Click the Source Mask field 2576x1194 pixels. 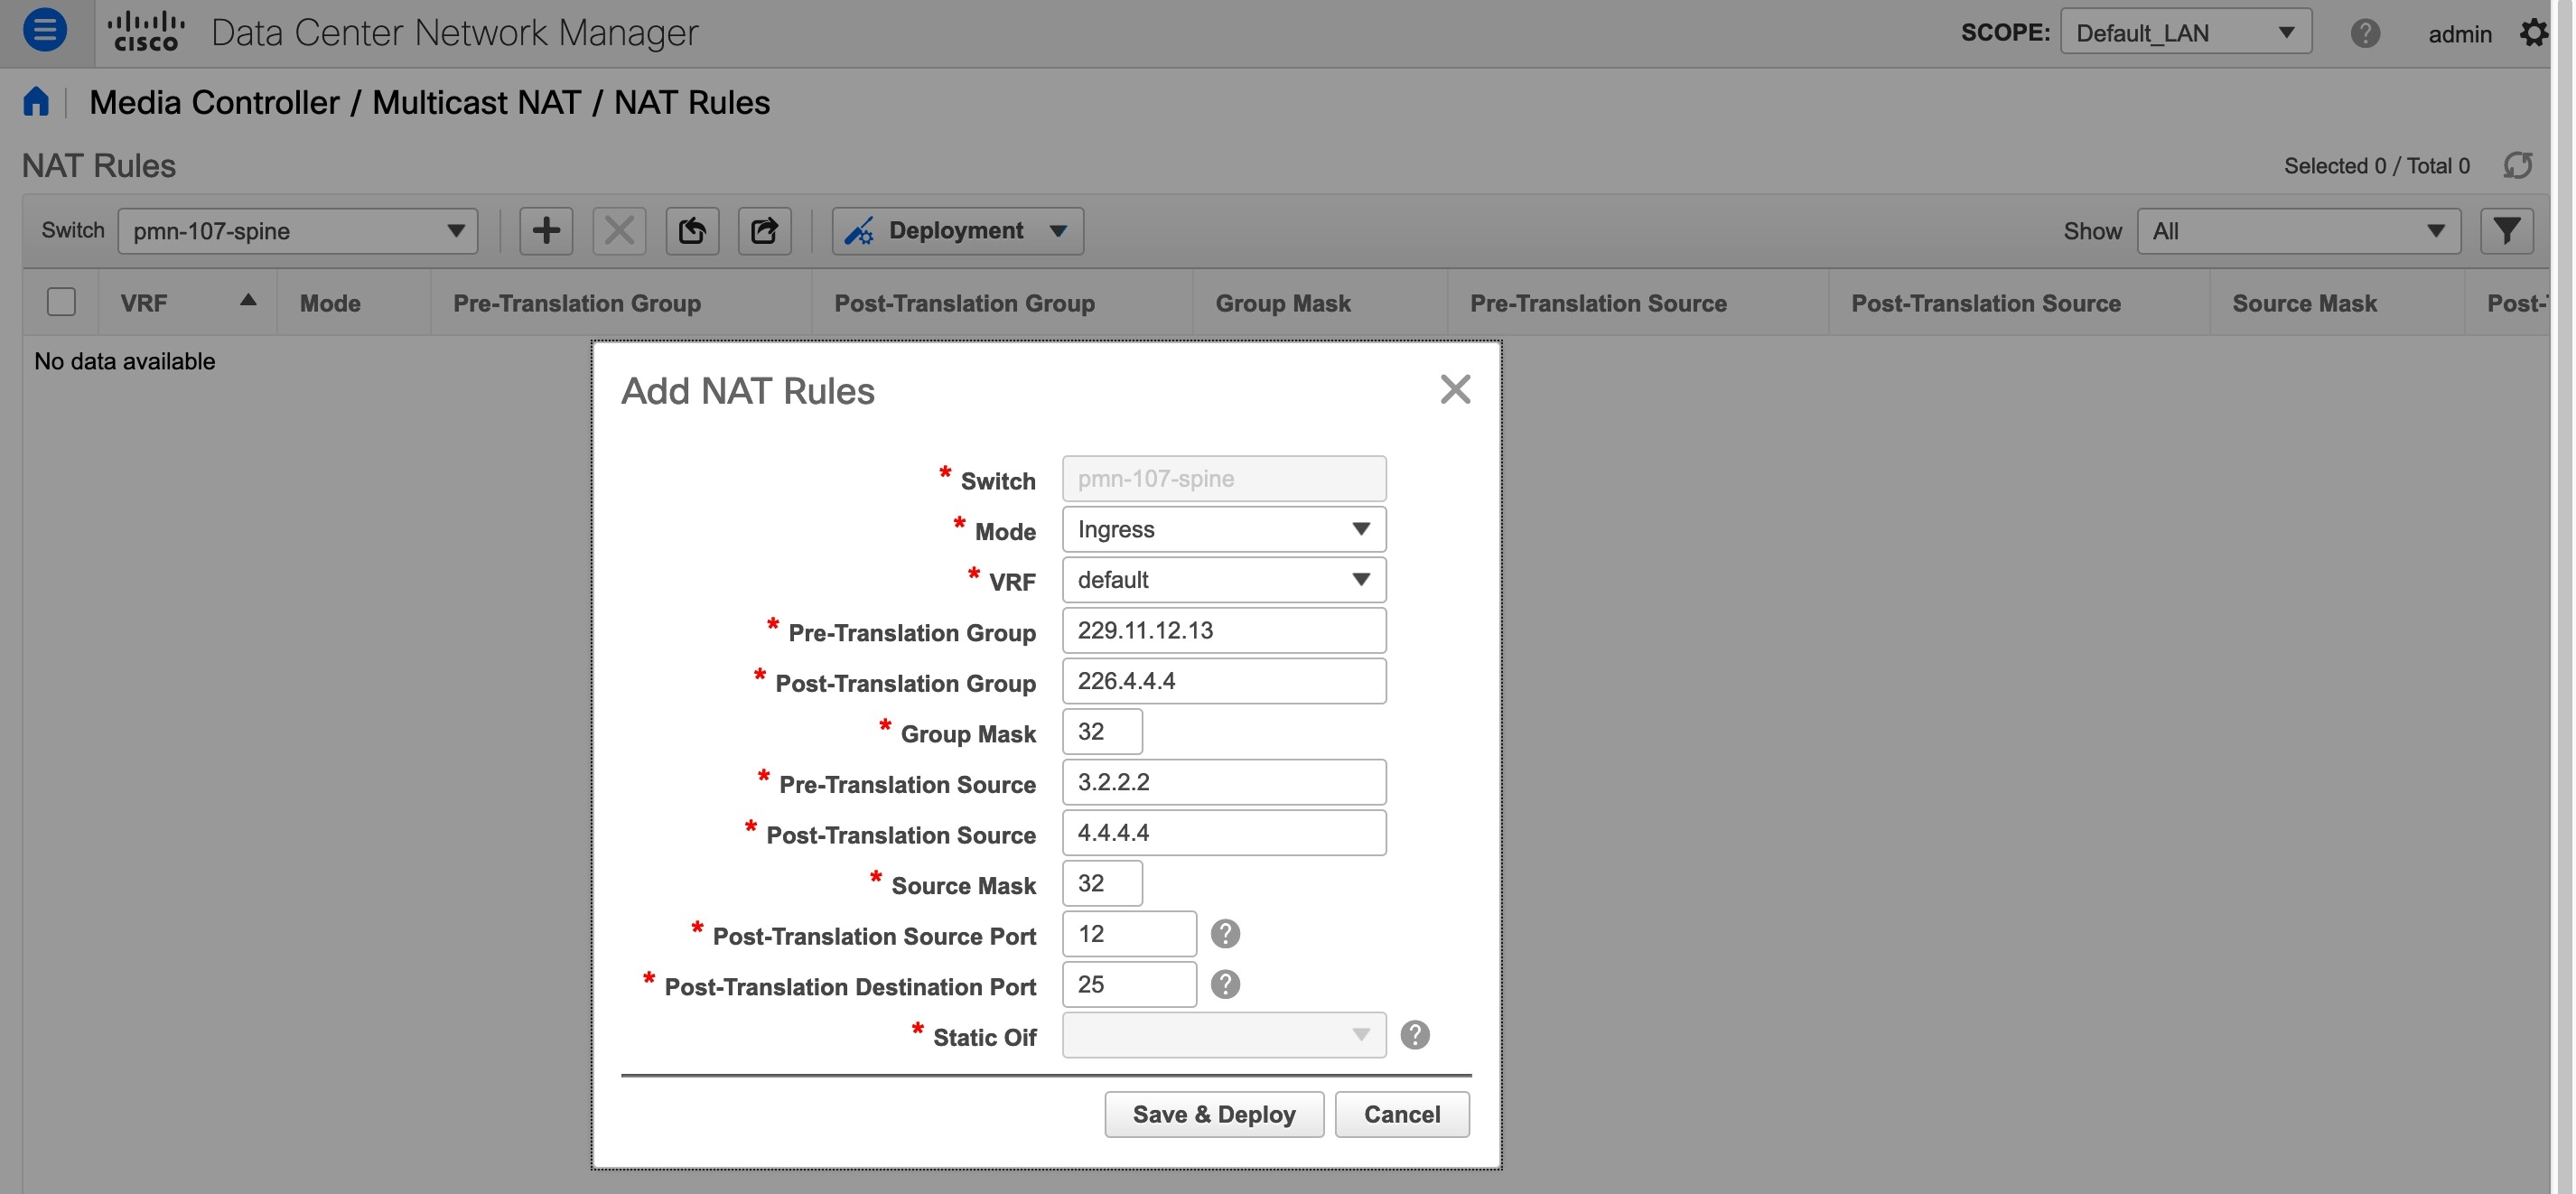point(1102,884)
